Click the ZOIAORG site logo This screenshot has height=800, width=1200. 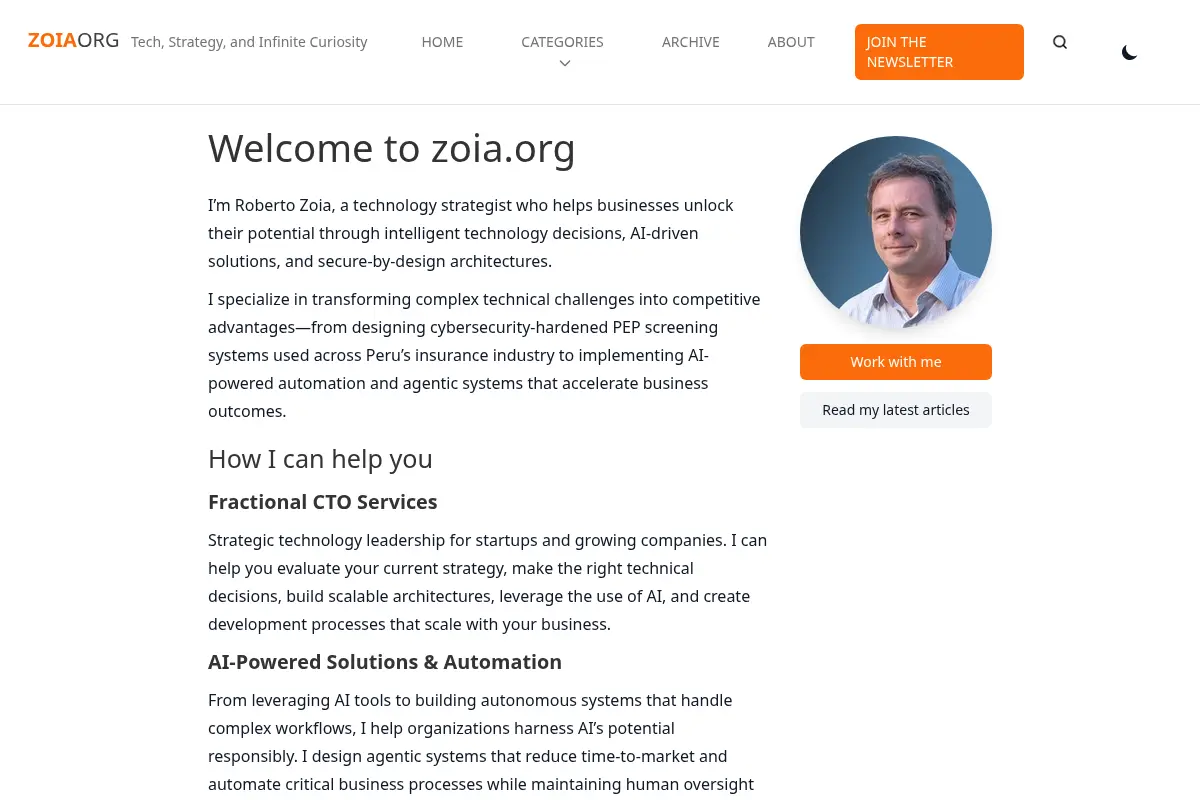tap(73, 41)
